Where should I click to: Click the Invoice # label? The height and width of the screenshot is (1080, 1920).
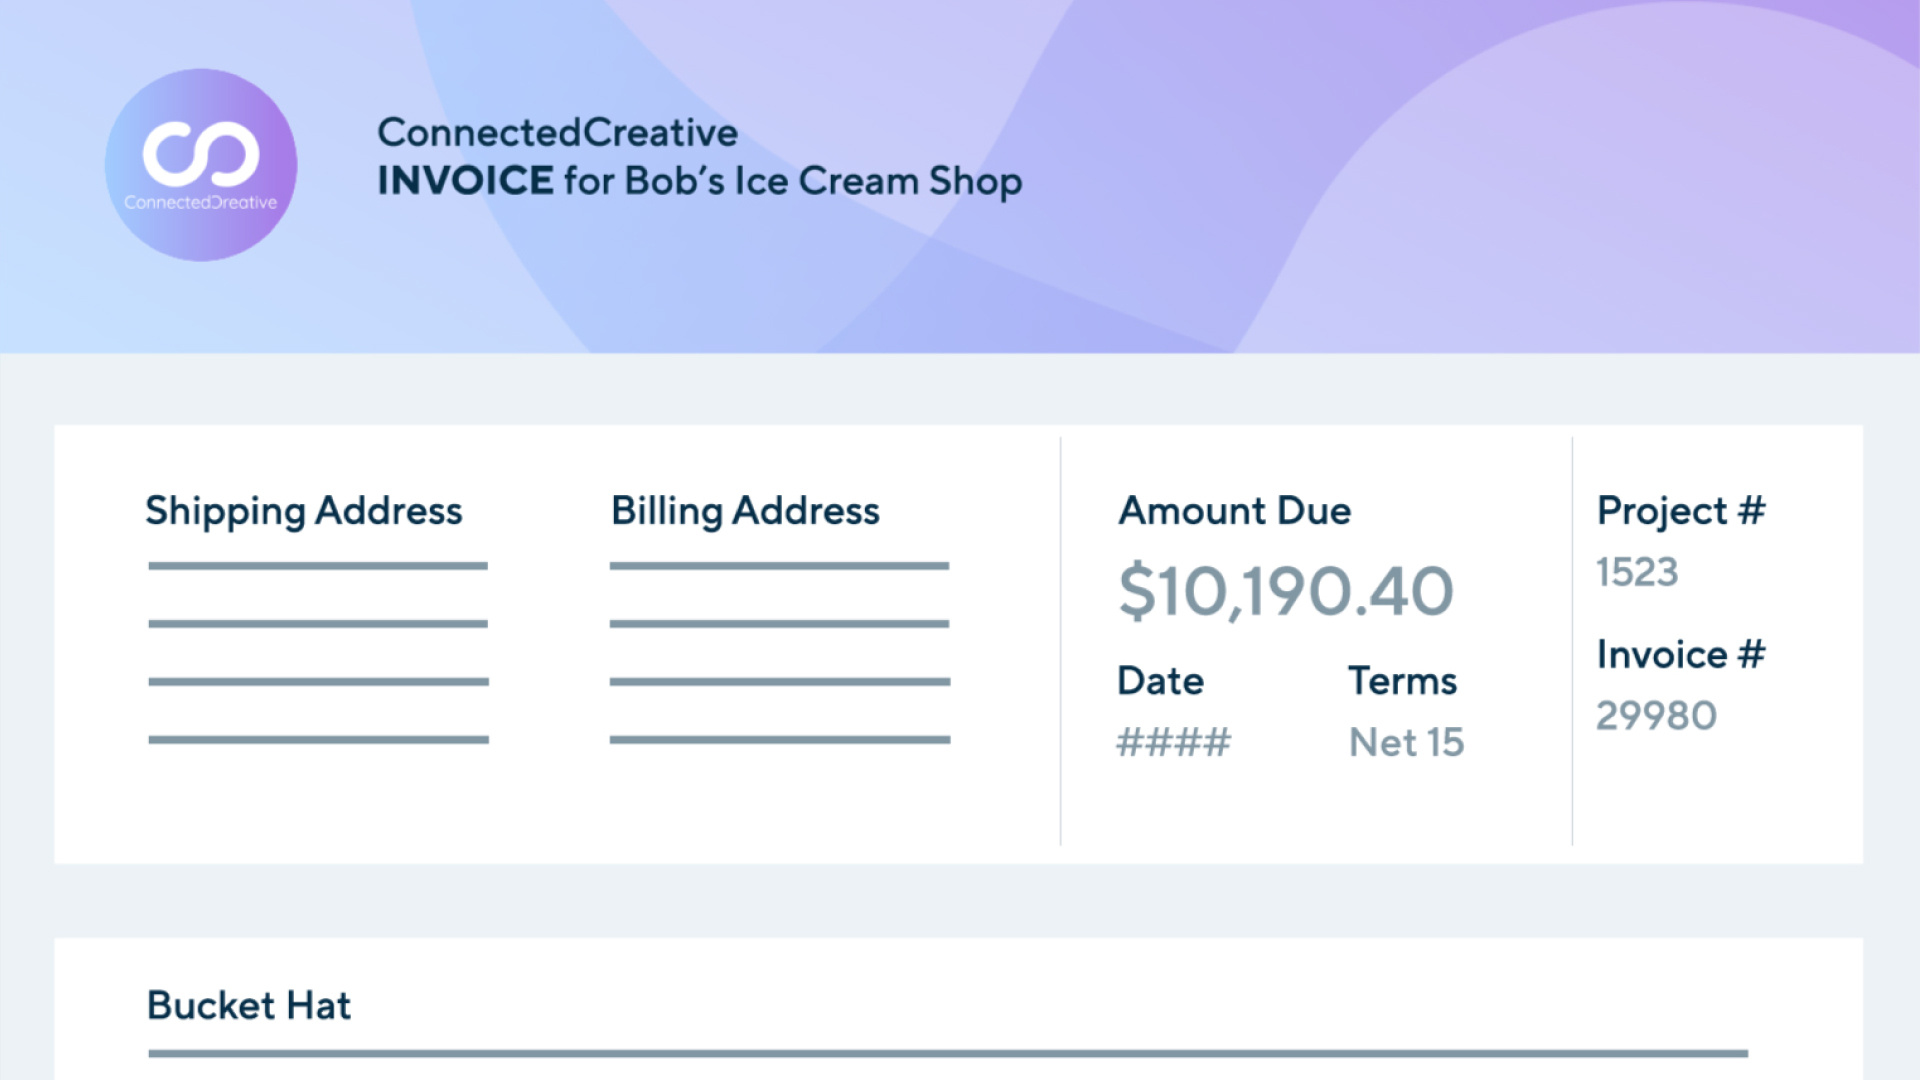coord(1680,655)
